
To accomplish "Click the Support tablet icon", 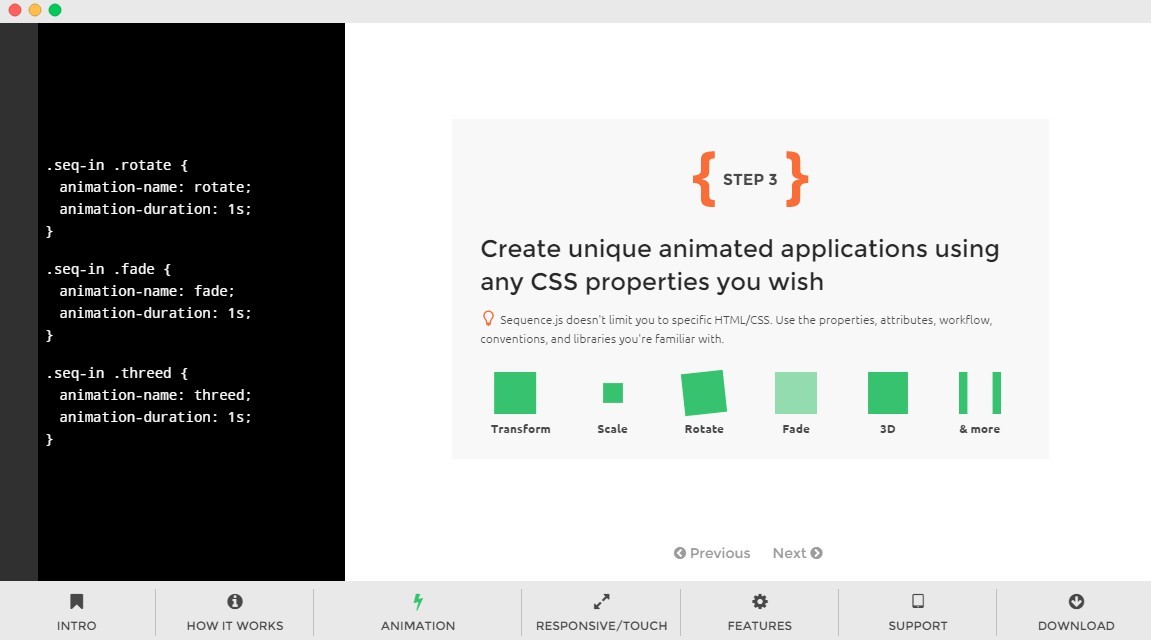I will click(918, 602).
